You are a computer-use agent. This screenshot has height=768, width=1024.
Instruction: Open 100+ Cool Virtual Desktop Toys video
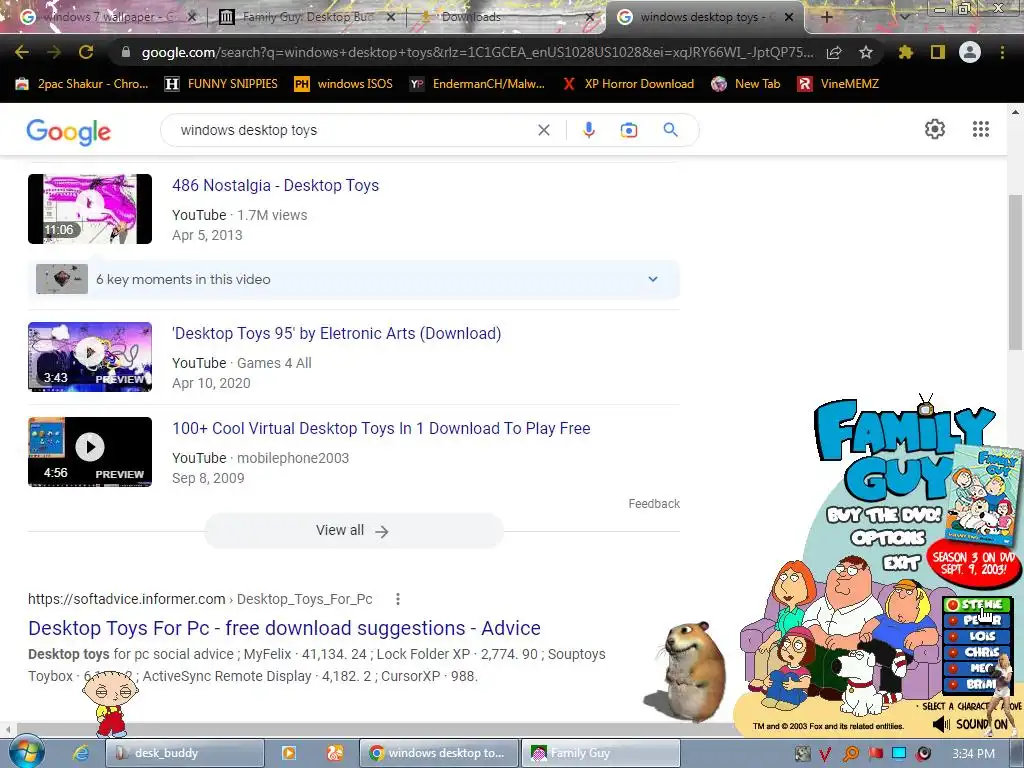[381, 428]
